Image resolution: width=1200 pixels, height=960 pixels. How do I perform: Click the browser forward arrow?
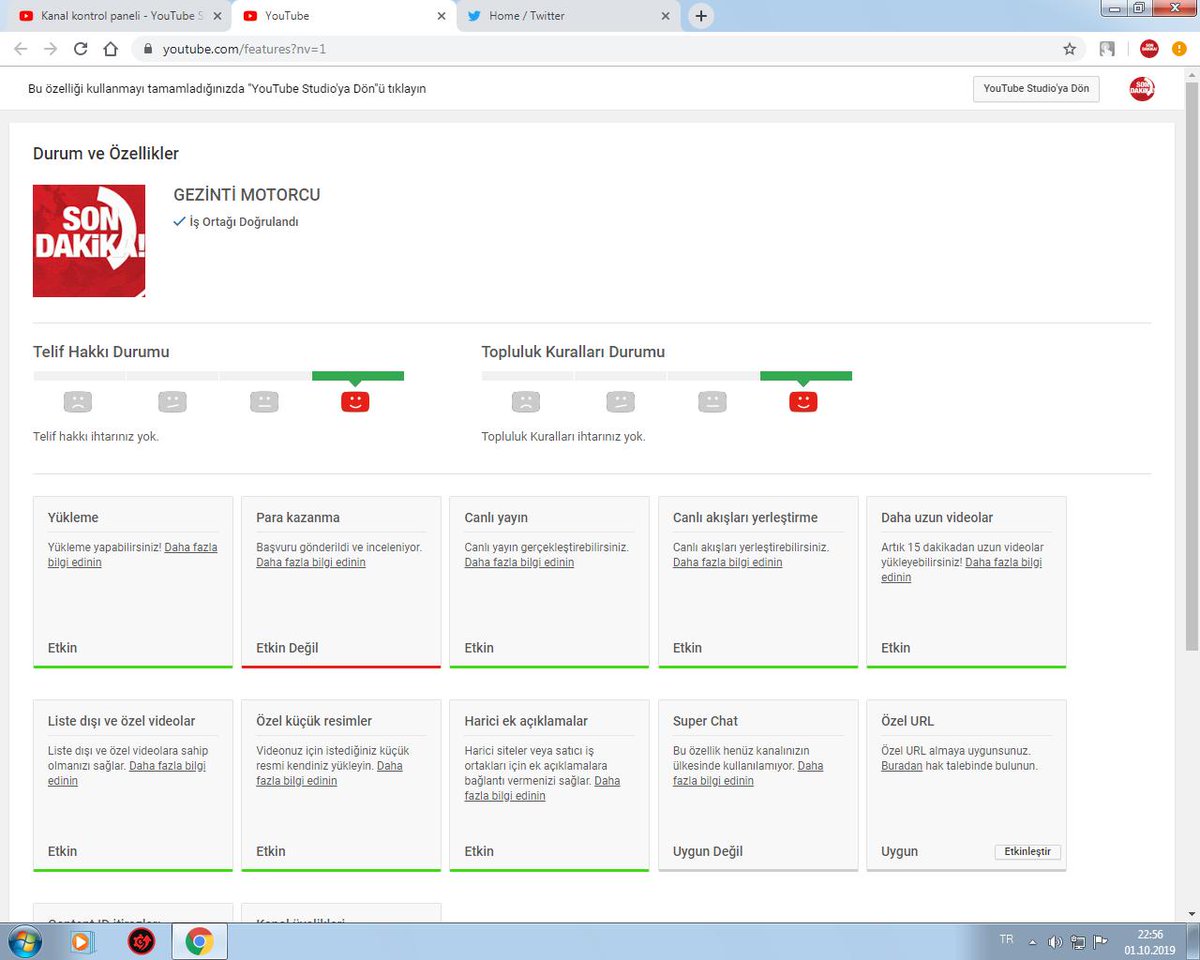[50, 48]
